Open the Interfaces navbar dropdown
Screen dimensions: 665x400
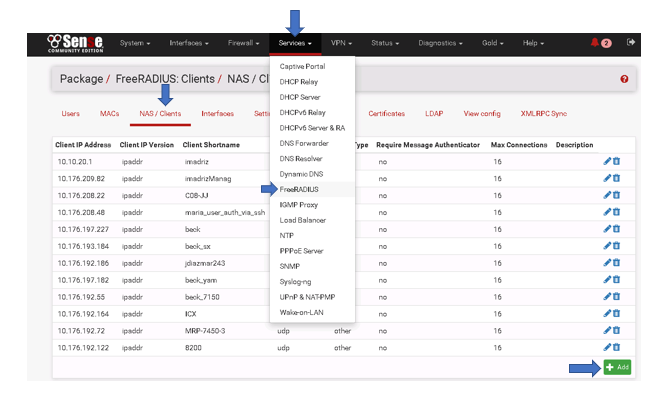(189, 43)
